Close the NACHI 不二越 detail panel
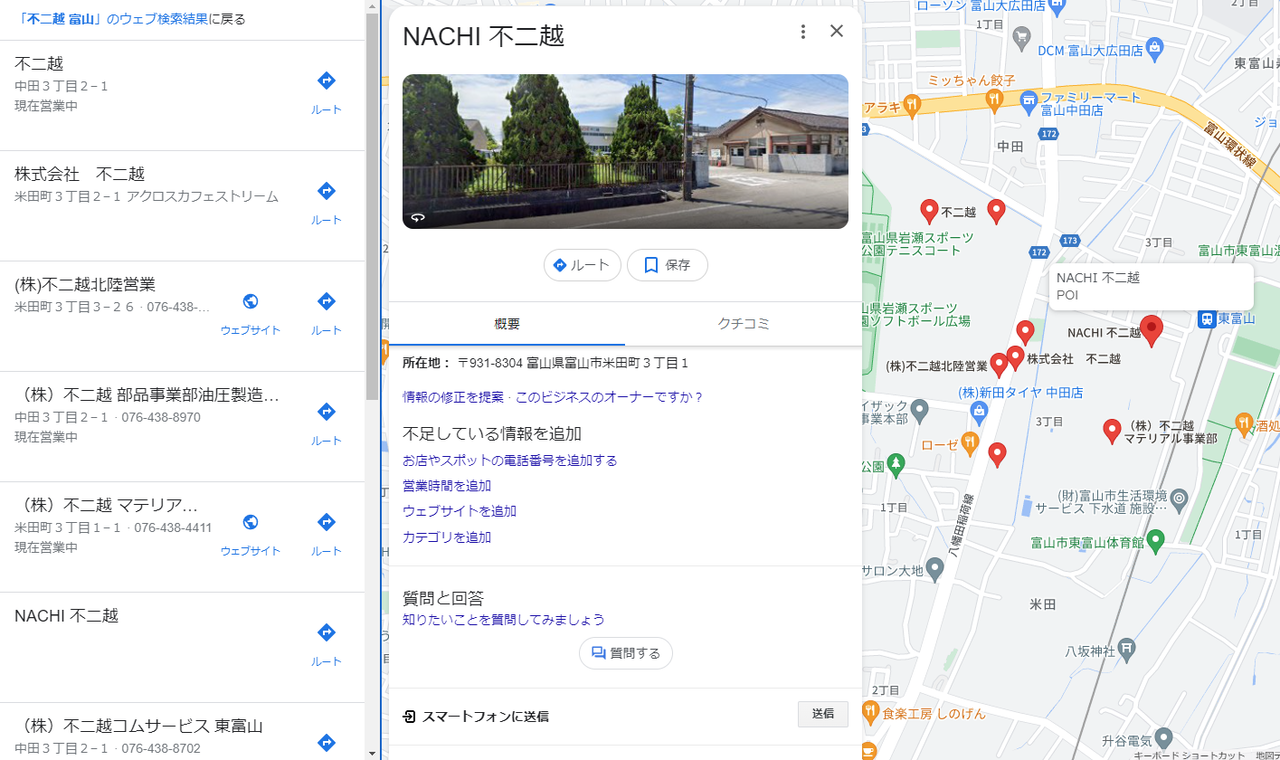Screen dimensions: 1280x760 click(837, 31)
